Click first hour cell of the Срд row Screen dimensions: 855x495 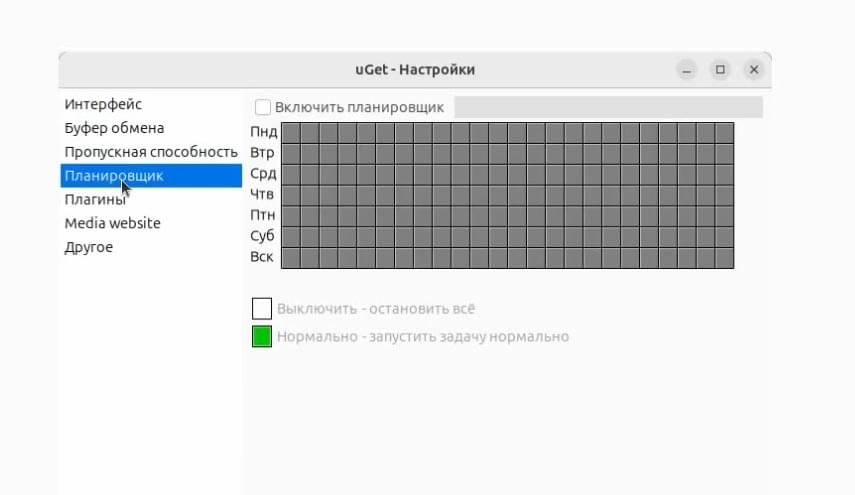pyautogui.click(x=291, y=174)
